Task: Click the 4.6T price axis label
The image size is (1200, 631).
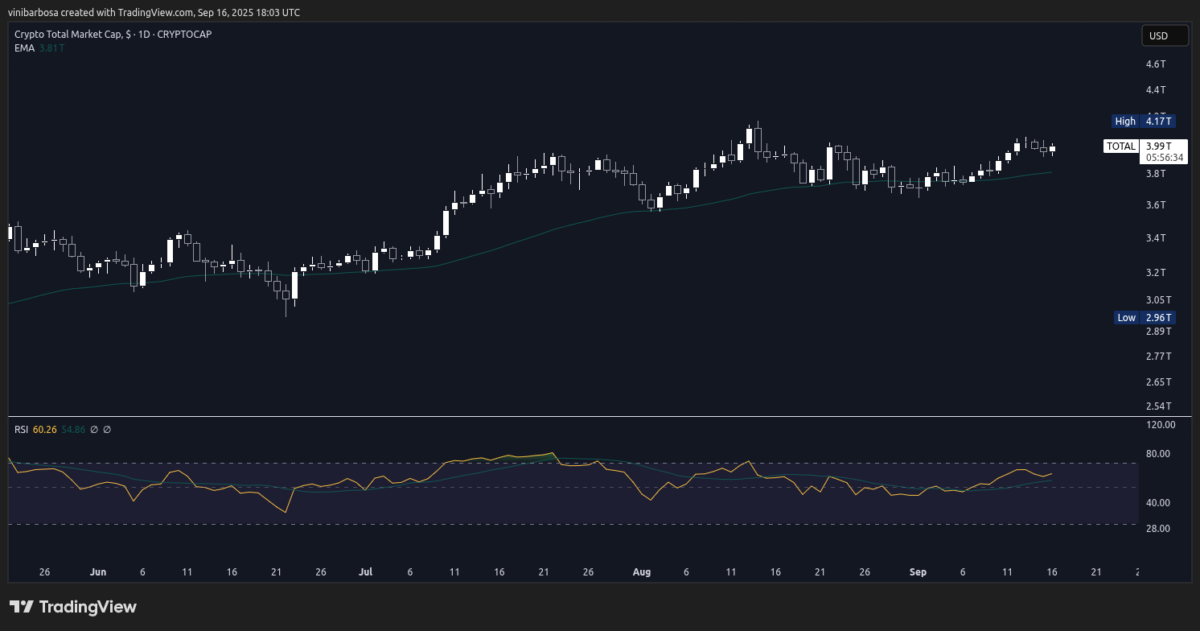Action: [1155, 64]
